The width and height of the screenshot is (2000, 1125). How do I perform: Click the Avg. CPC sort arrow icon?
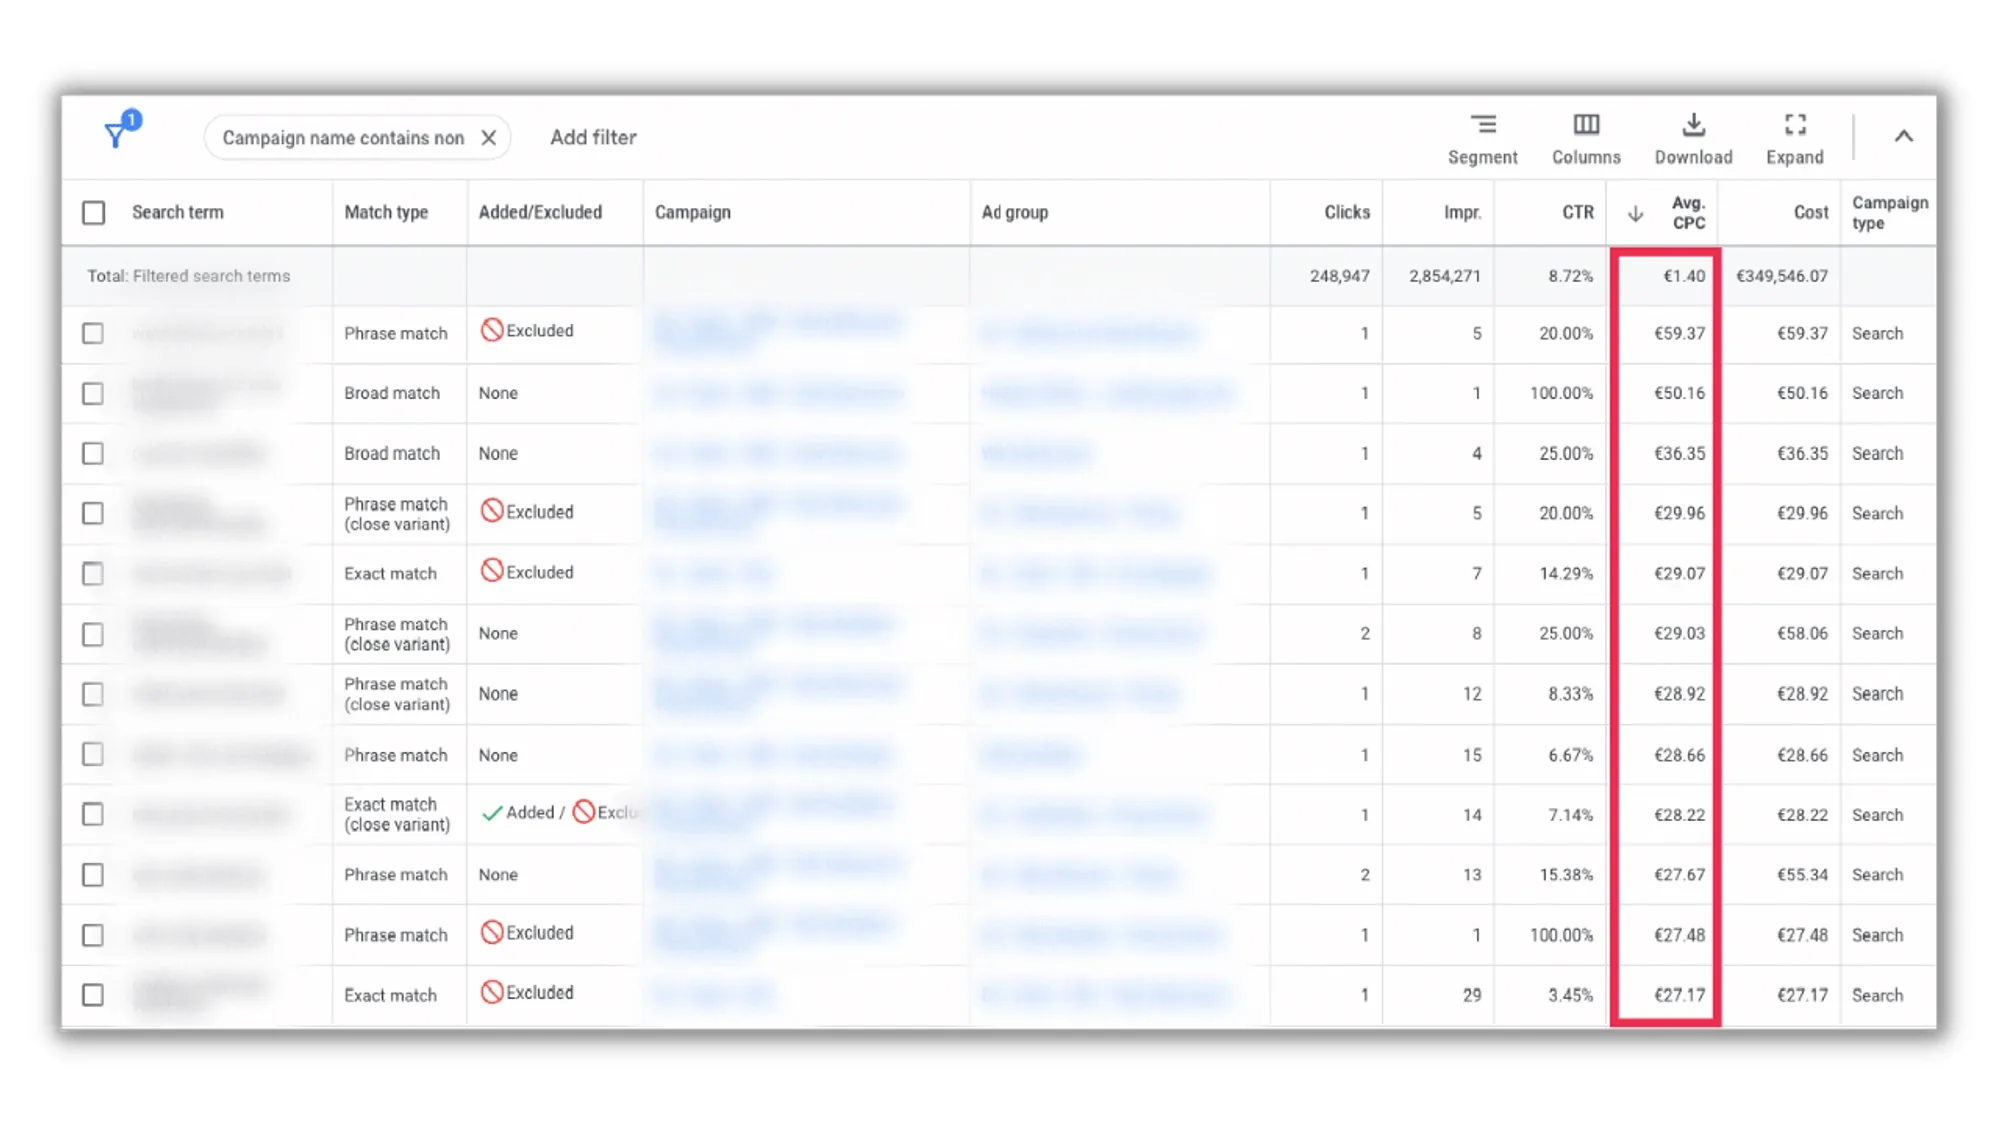(1636, 213)
